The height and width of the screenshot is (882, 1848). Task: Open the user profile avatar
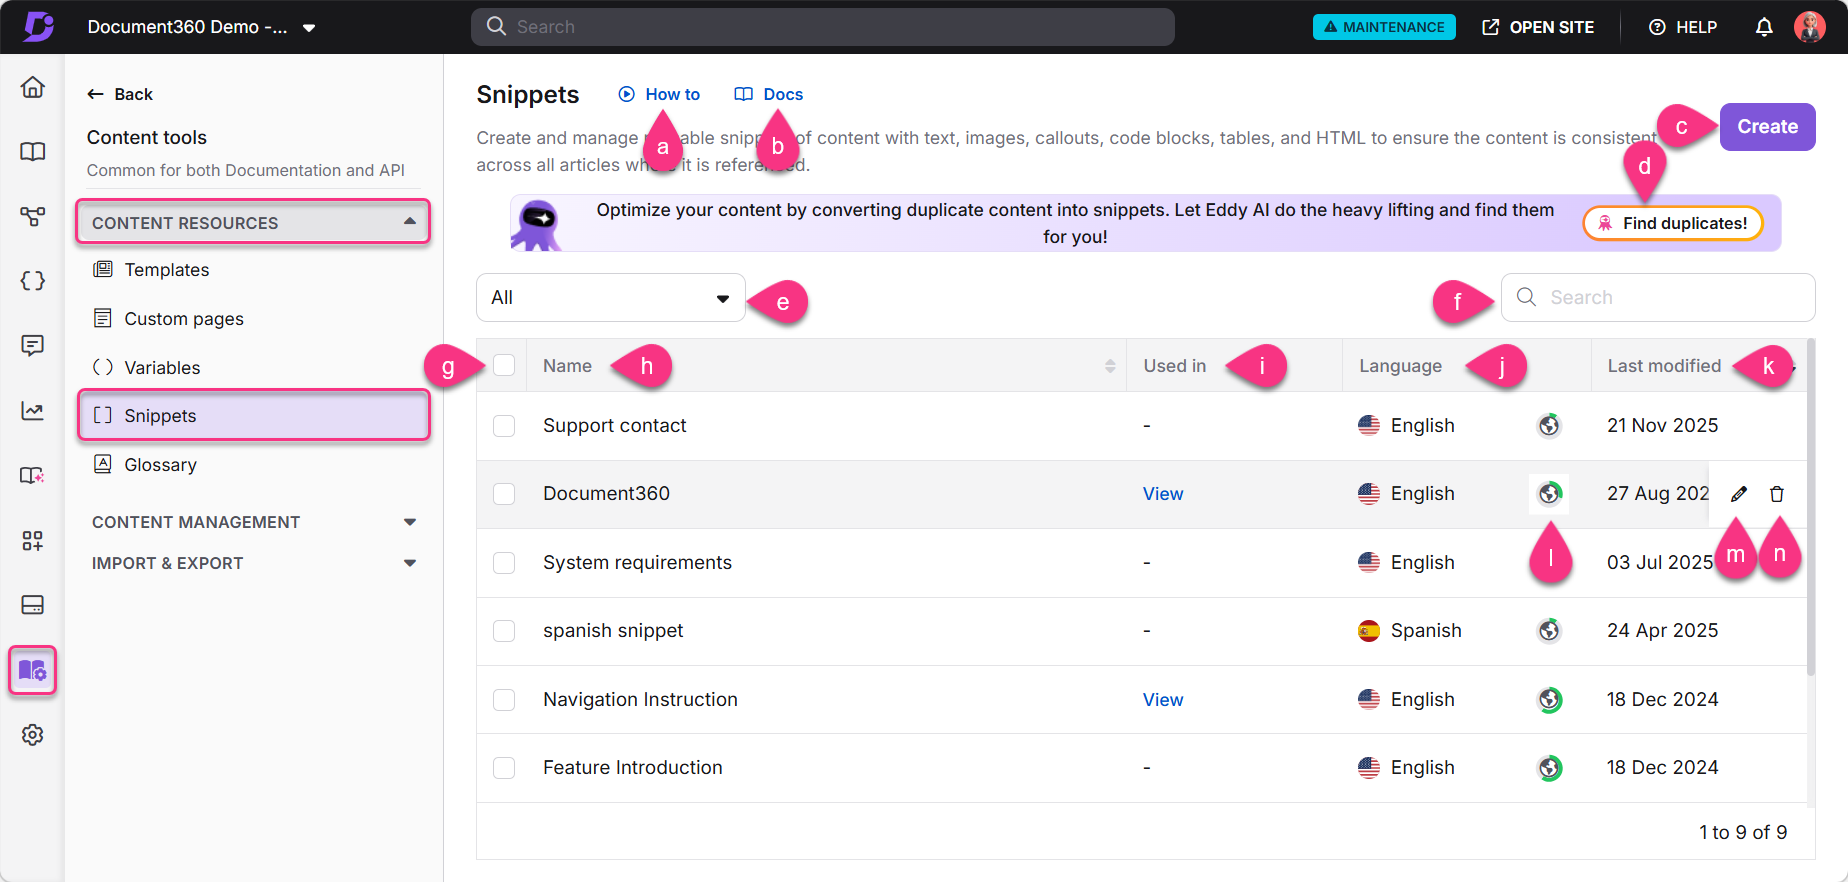[1809, 27]
